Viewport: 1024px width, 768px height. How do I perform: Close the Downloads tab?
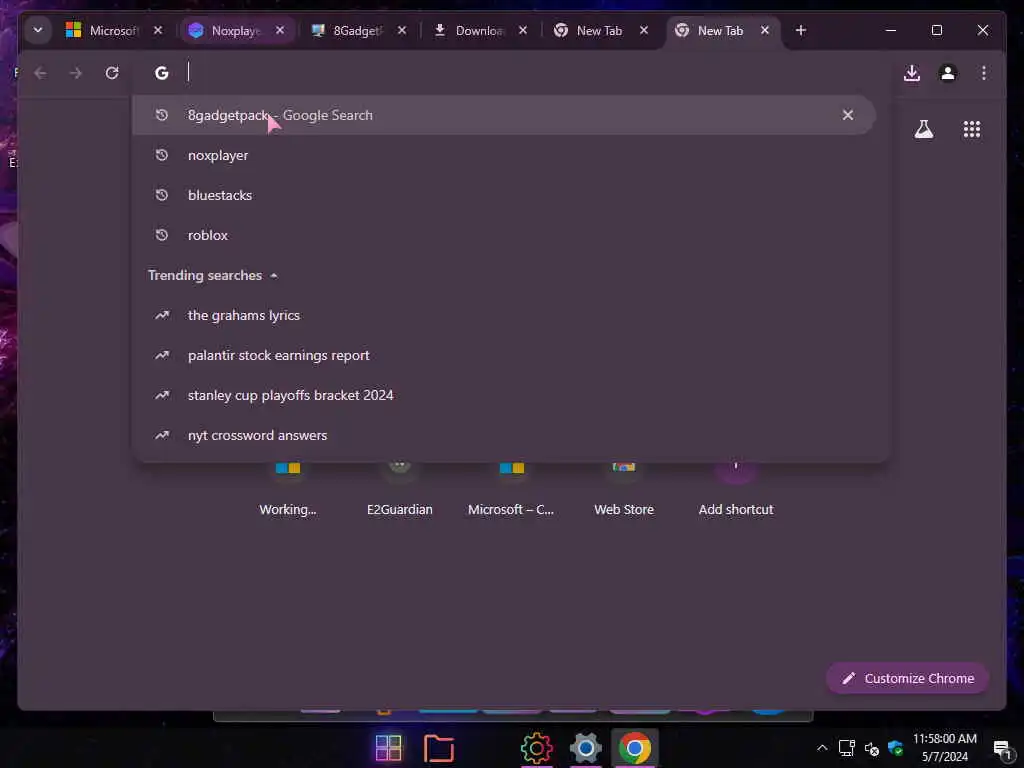pyautogui.click(x=522, y=30)
